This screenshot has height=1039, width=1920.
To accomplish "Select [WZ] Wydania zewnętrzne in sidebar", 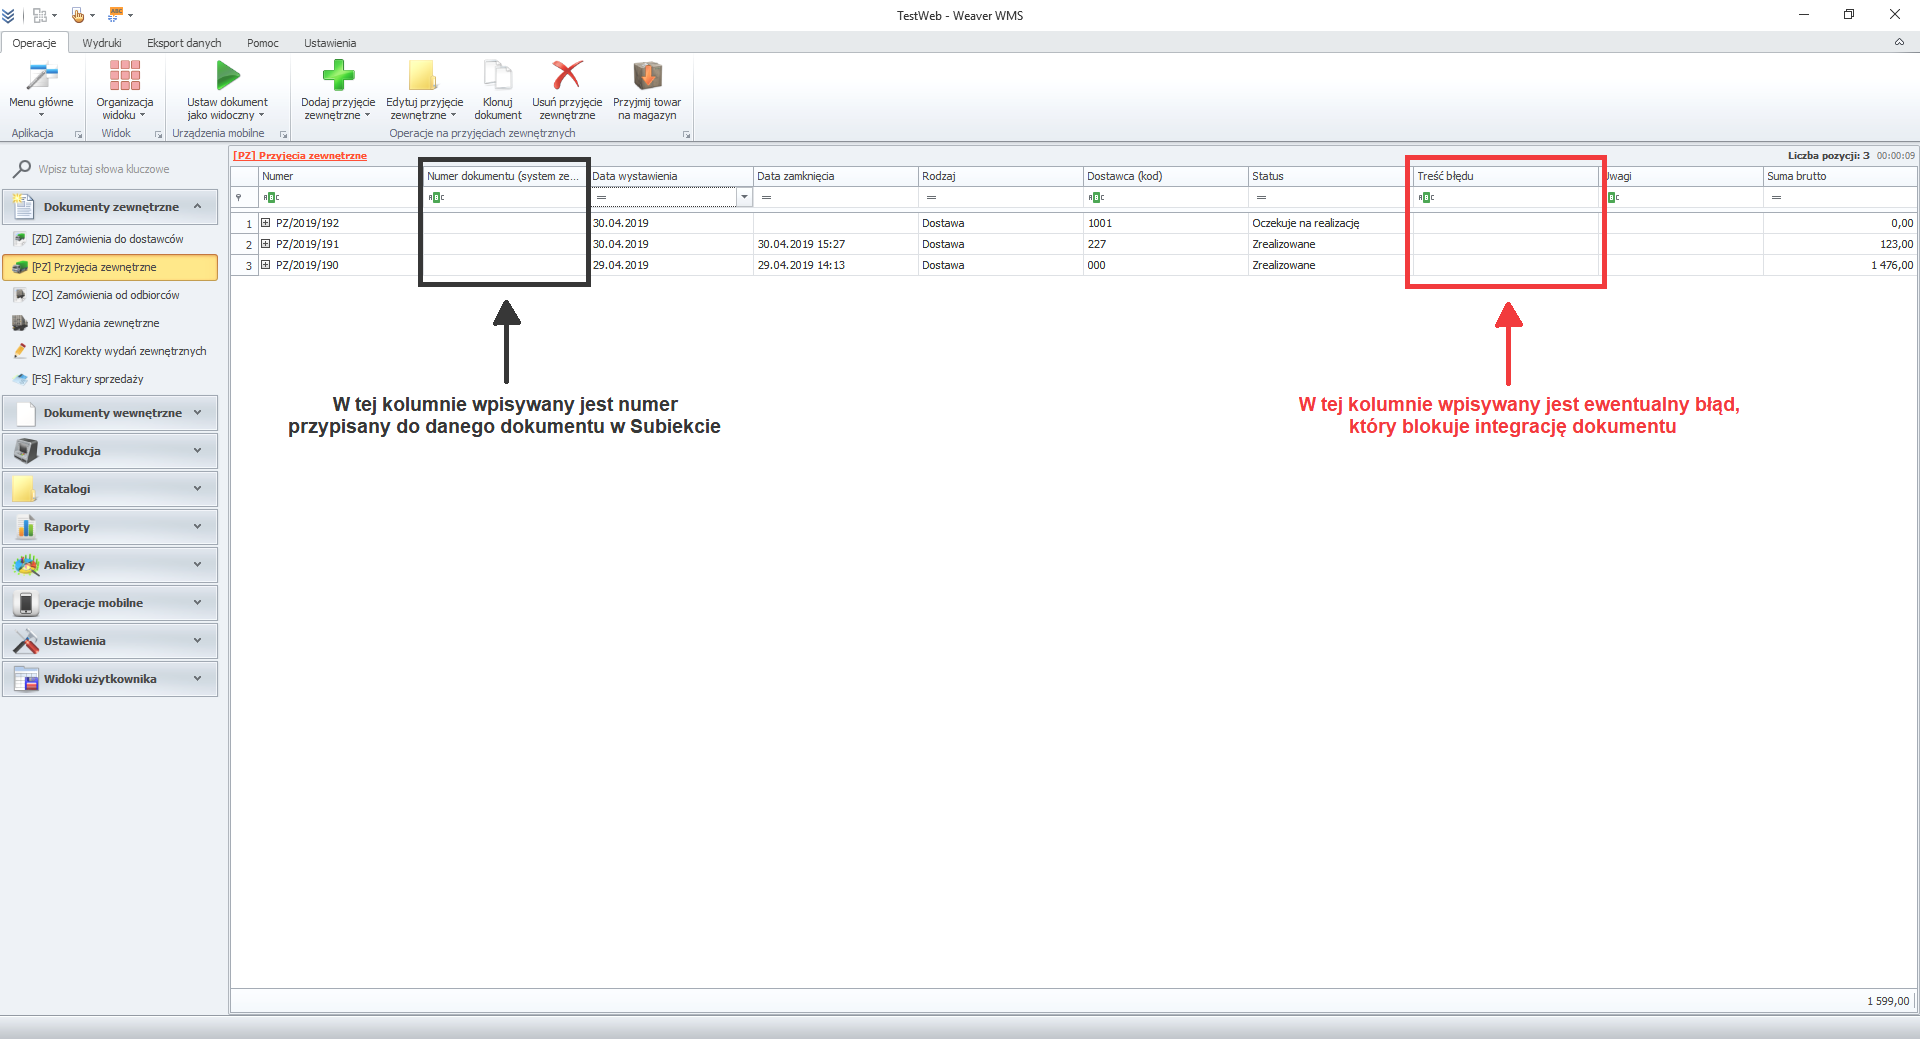I will click(x=95, y=323).
